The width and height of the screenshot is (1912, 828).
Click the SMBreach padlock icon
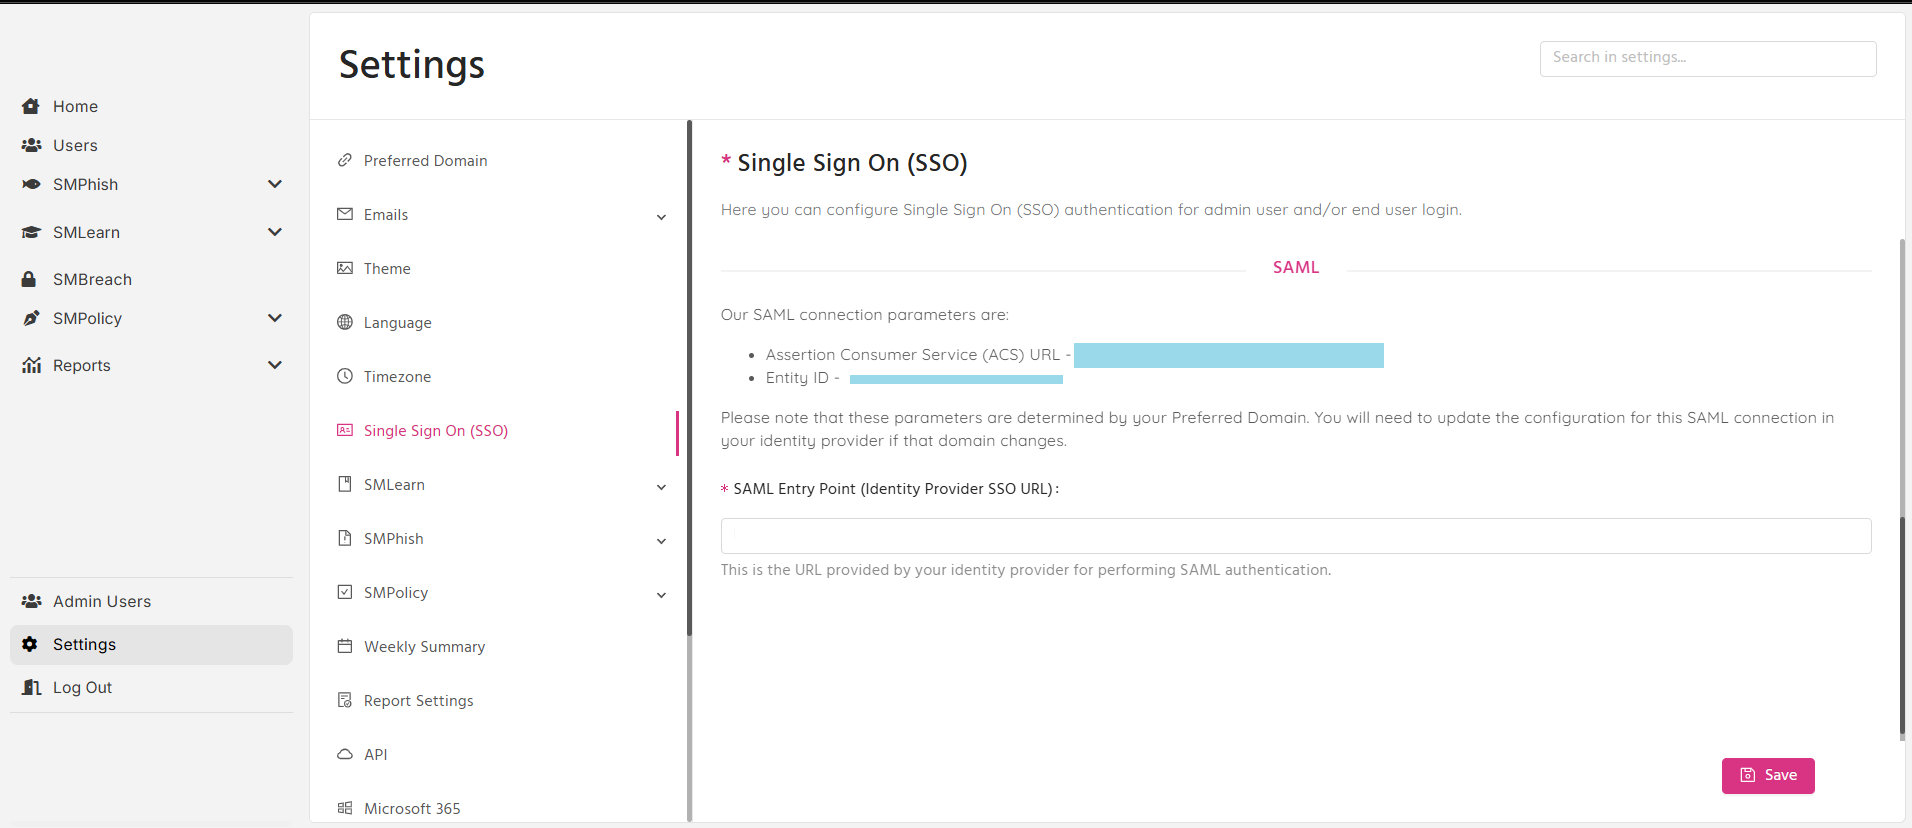click(x=29, y=279)
